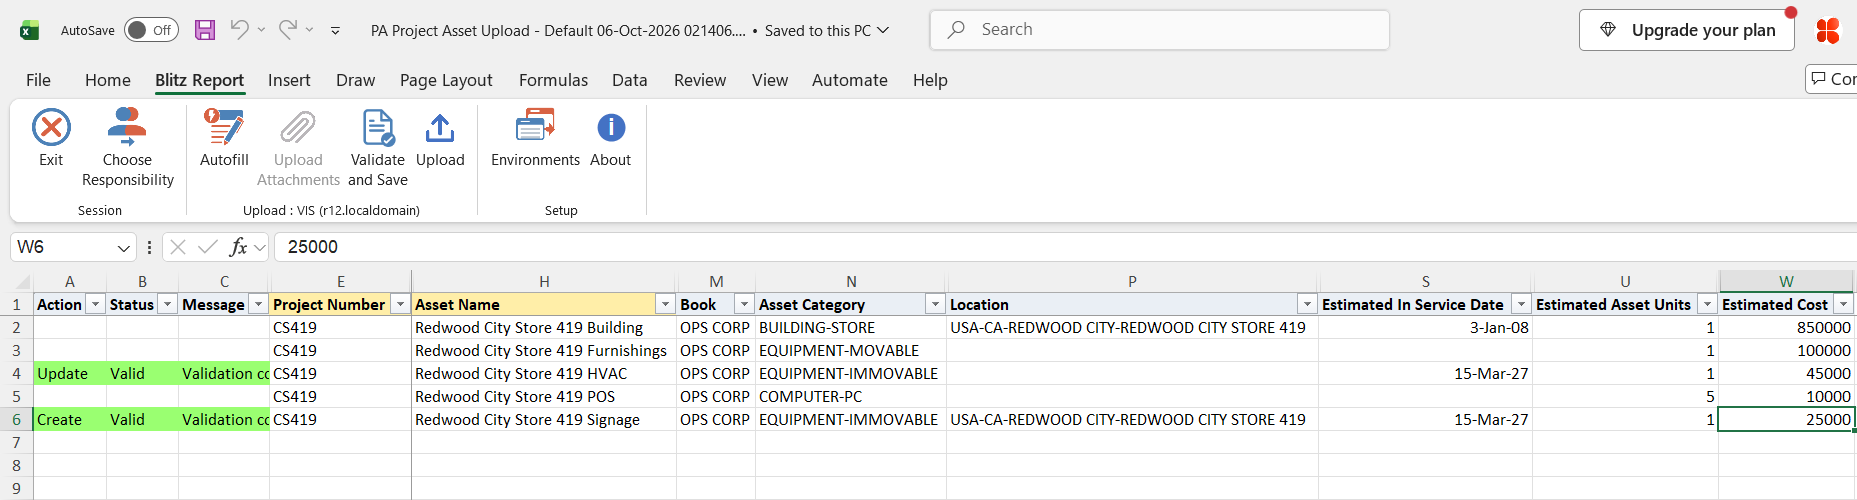Viewport: 1857px width, 500px height.
Task: Confirm formula bar entry with checkmark
Action: (x=208, y=247)
